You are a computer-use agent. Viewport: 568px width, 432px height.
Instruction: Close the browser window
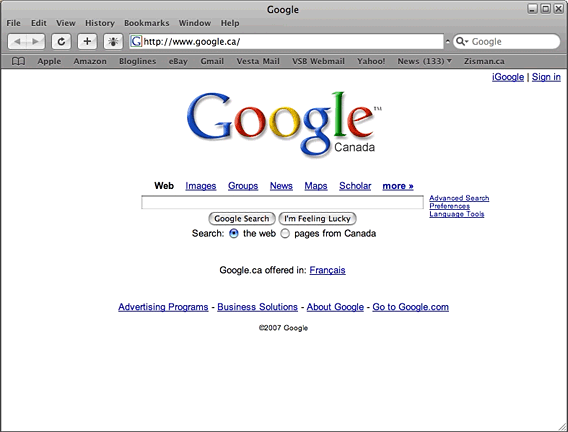coord(559,9)
